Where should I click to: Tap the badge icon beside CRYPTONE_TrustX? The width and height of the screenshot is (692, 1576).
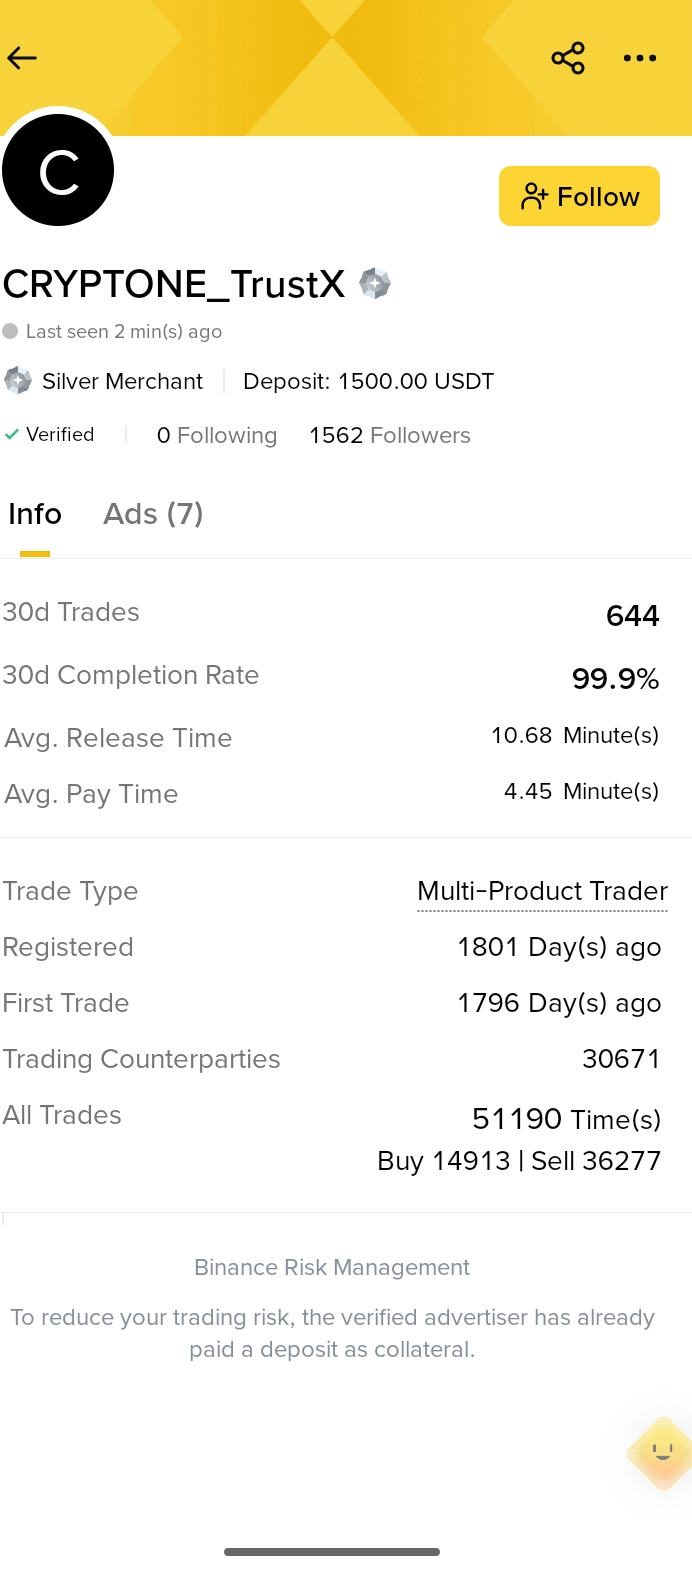click(x=375, y=284)
